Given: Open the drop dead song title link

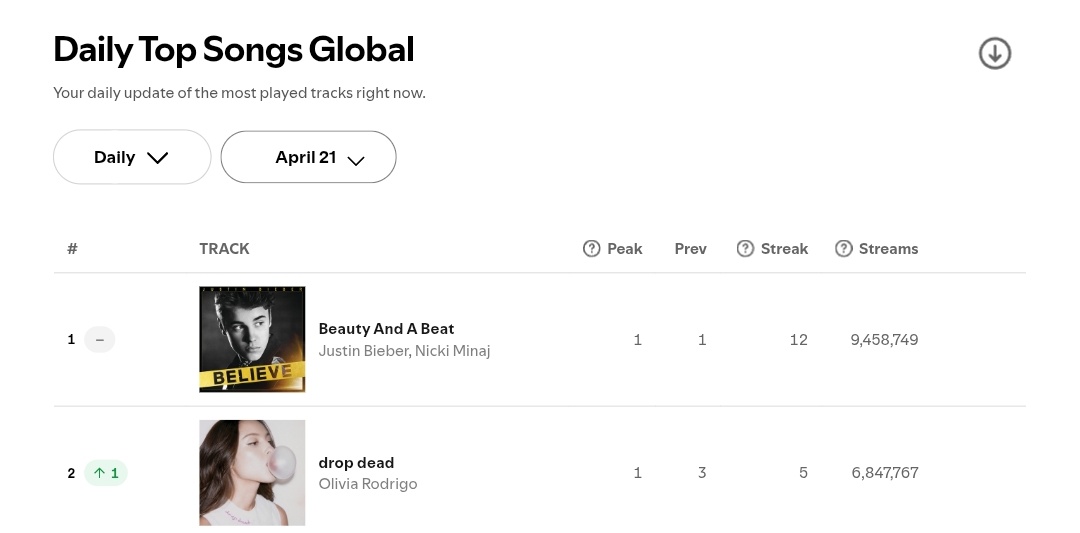Looking at the screenshot, I should click(x=356, y=463).
